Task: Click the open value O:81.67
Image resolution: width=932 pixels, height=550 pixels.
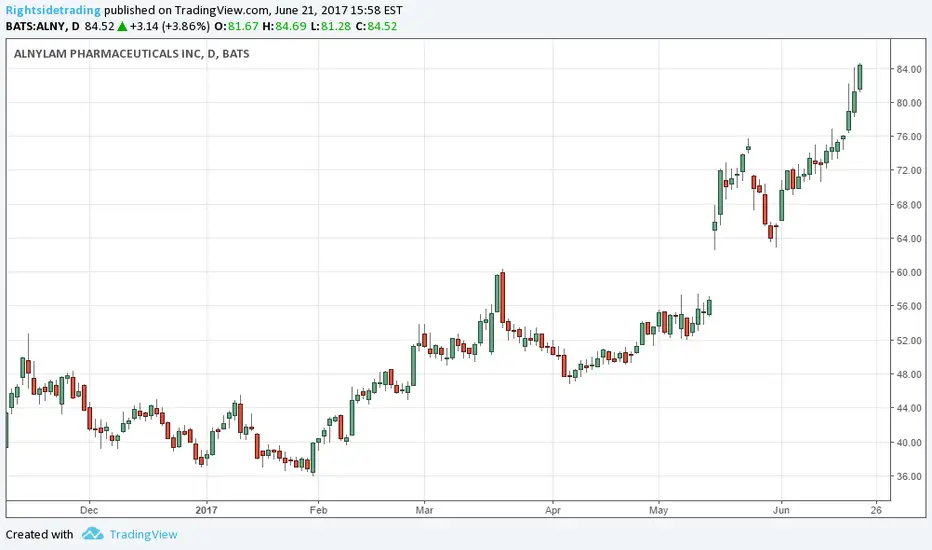Action: (x=237, y=26)
